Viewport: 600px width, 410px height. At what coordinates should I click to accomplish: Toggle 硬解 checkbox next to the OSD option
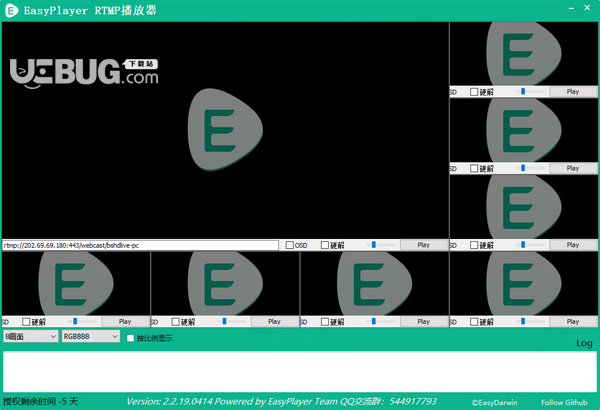coord(324,245)
